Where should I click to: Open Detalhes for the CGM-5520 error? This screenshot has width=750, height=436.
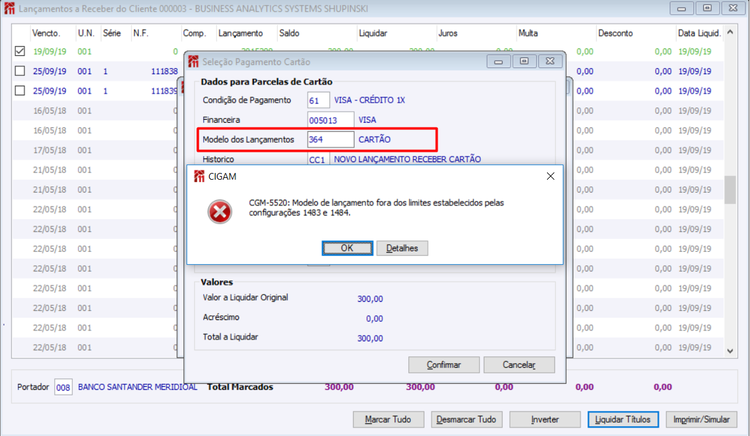pyautogui.click(x=402, y=248)
